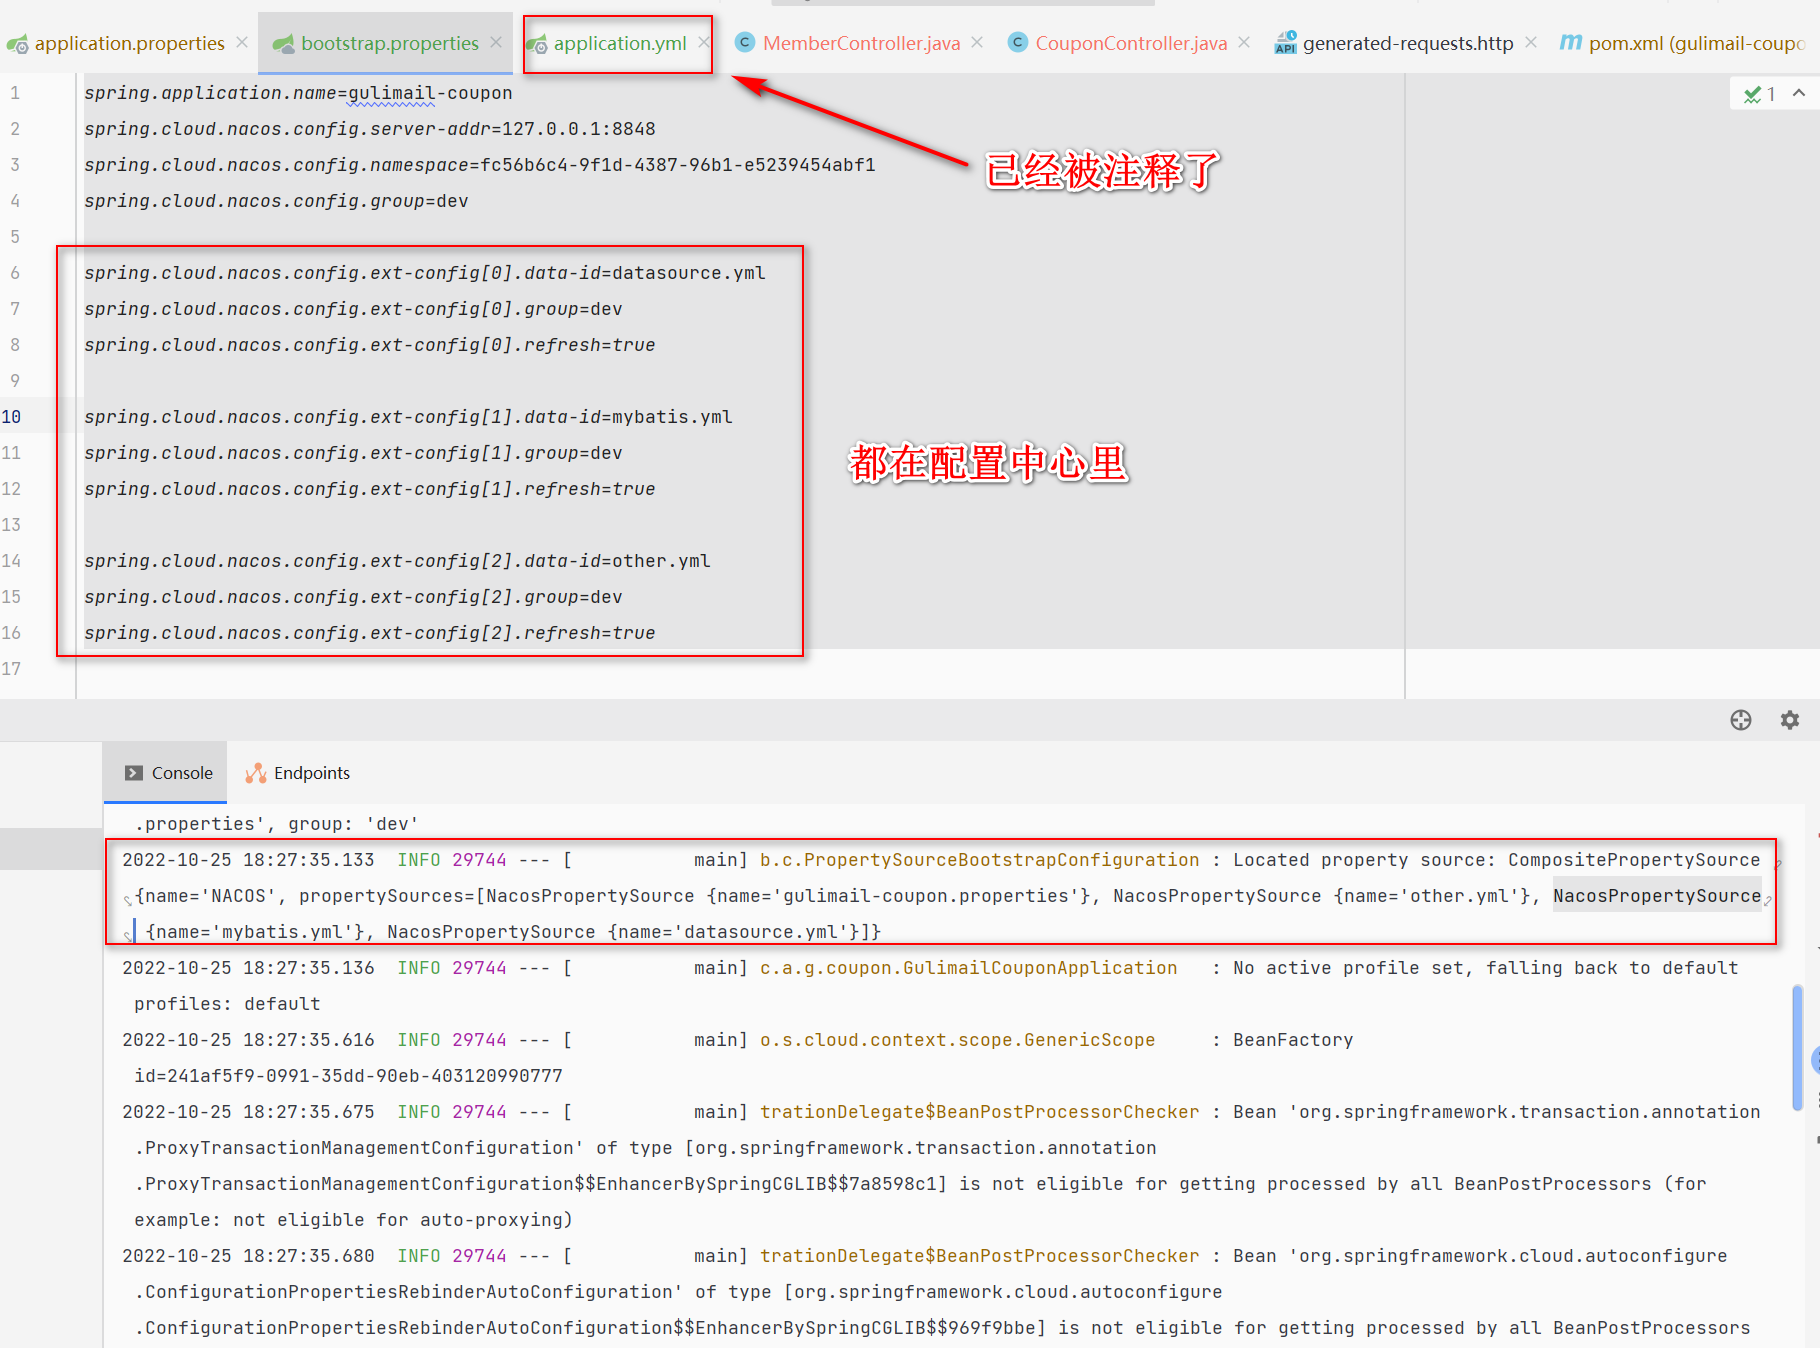The height and width of the screenshot is (1348, 1820).
Task: Click the ext-config[1].group=dev line
Action: coord(353,453)
